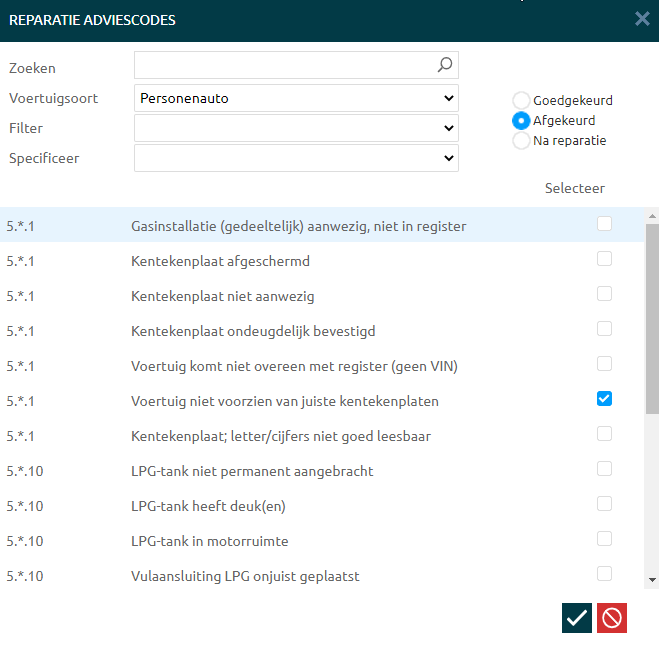Select the Goedgekeurd radio option
Screen dimensions: 659x656
521,100
